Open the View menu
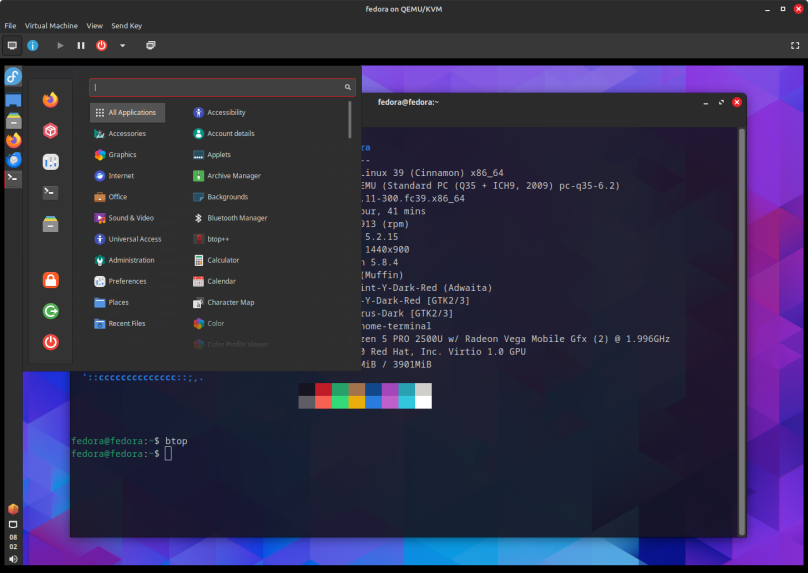Viewport: 808px width, 573px height. coord(94,26)
